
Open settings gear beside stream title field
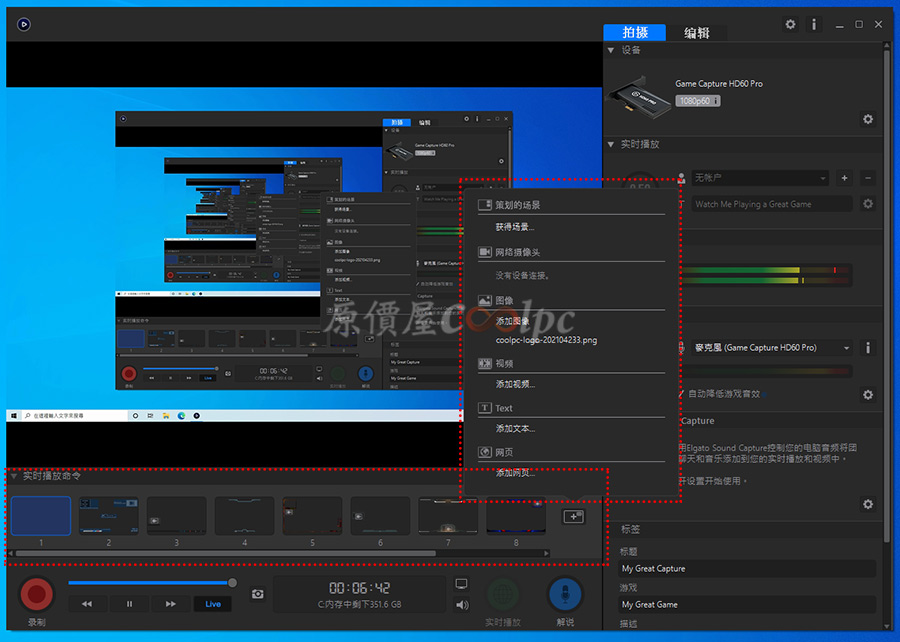[x=868, y=204]
